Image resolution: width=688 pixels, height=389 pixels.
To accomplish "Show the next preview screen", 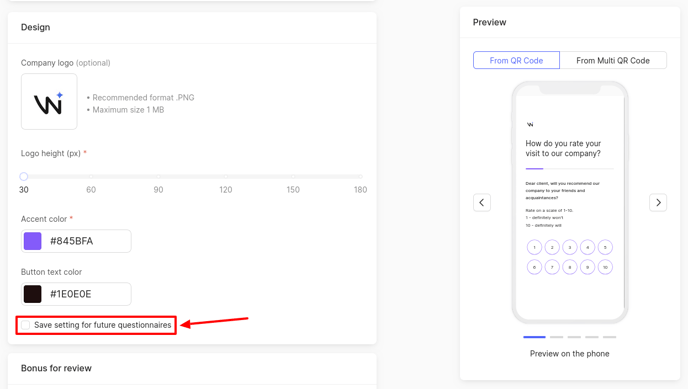I will (x=658, y=203).
